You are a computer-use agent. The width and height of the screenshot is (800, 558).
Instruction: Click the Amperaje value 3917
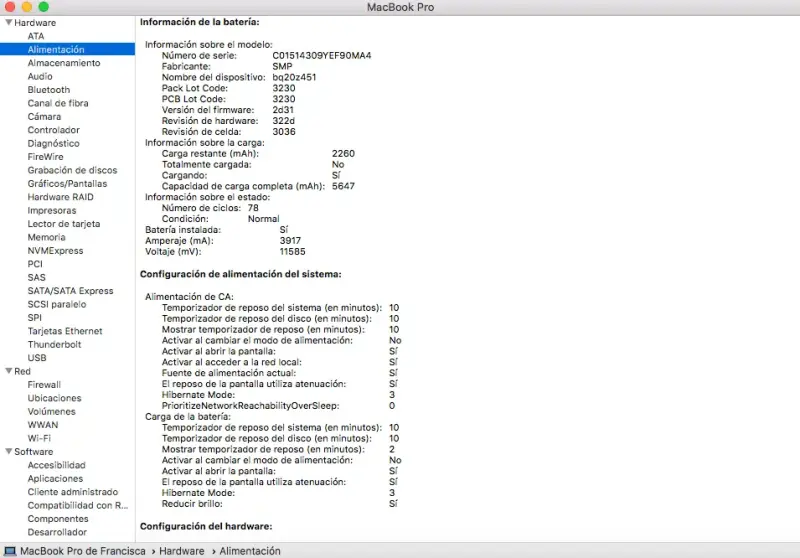coord(290,241)
